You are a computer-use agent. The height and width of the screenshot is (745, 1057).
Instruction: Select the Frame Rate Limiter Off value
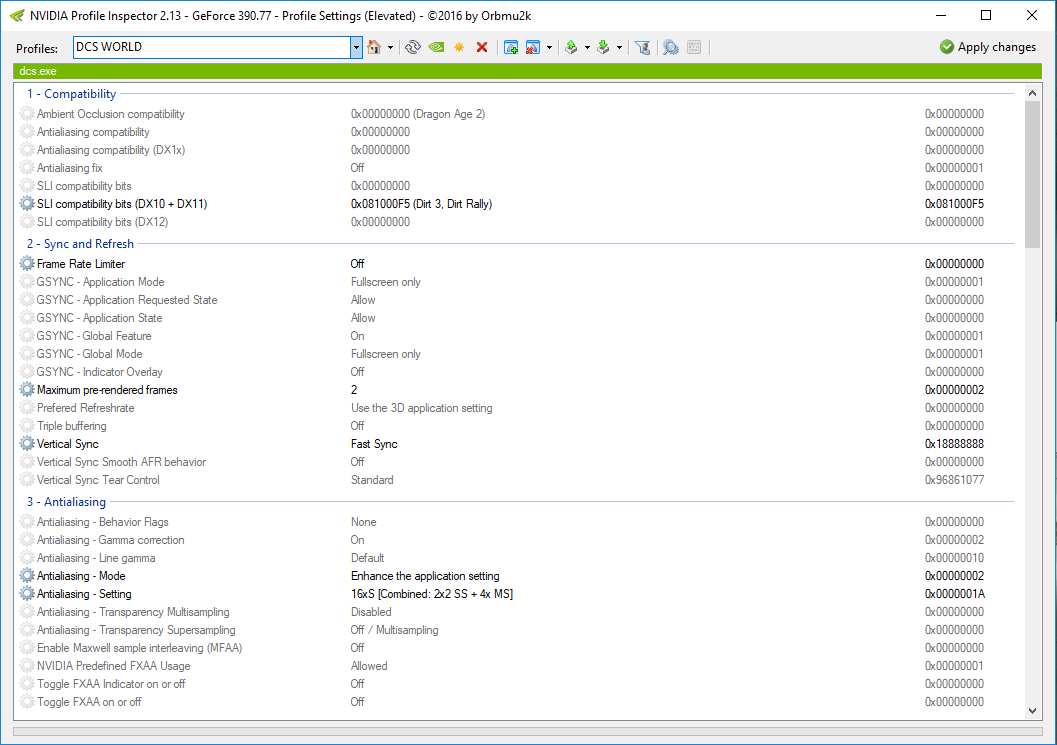coord(357,264)
